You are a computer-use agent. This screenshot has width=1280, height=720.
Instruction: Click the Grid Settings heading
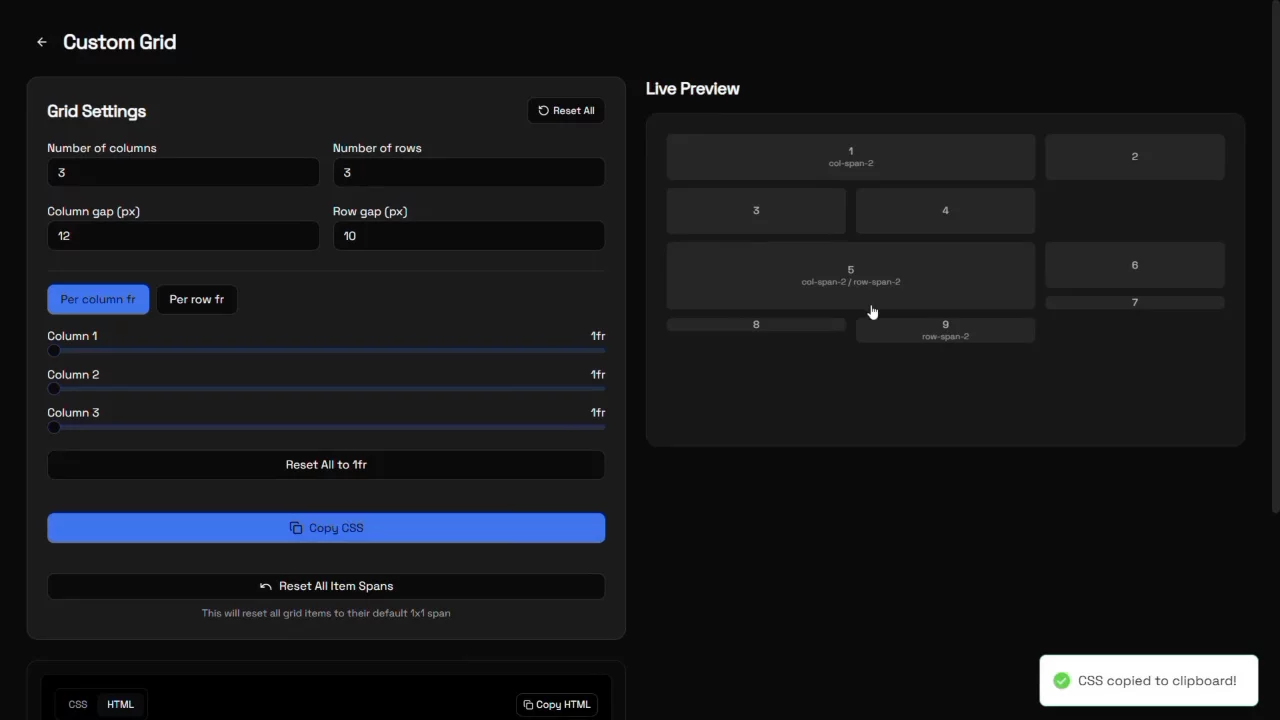(x=96, y=111)
